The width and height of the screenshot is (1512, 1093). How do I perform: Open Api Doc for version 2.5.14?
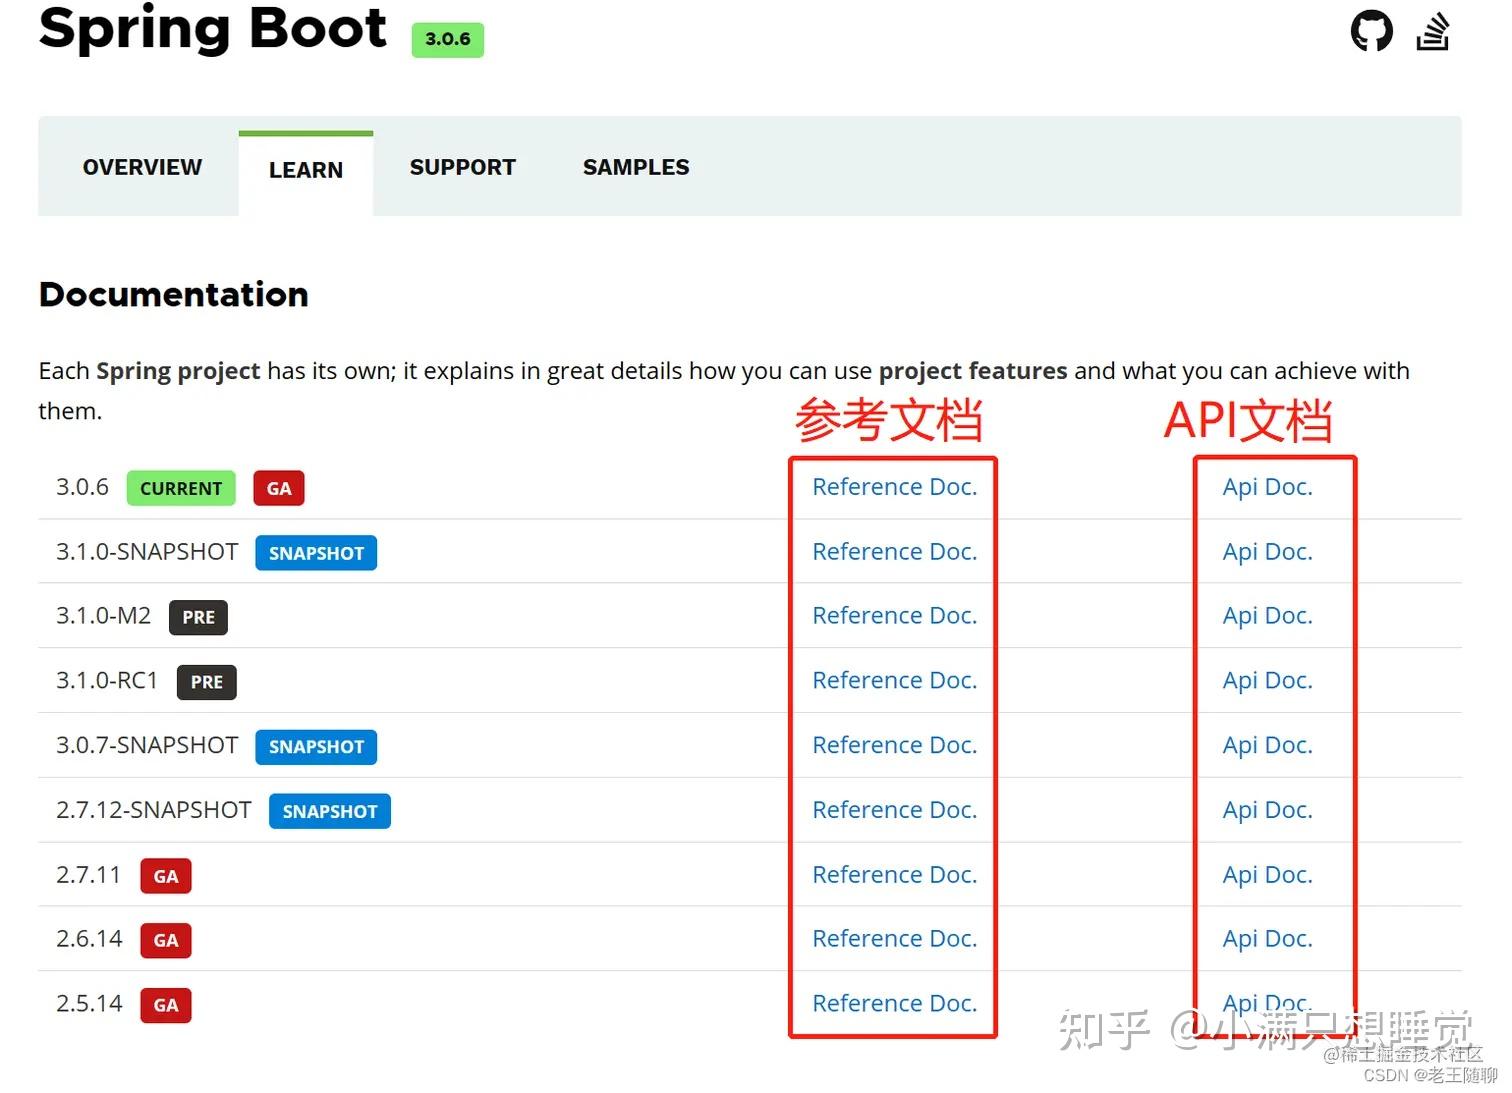[1267, 1003]
